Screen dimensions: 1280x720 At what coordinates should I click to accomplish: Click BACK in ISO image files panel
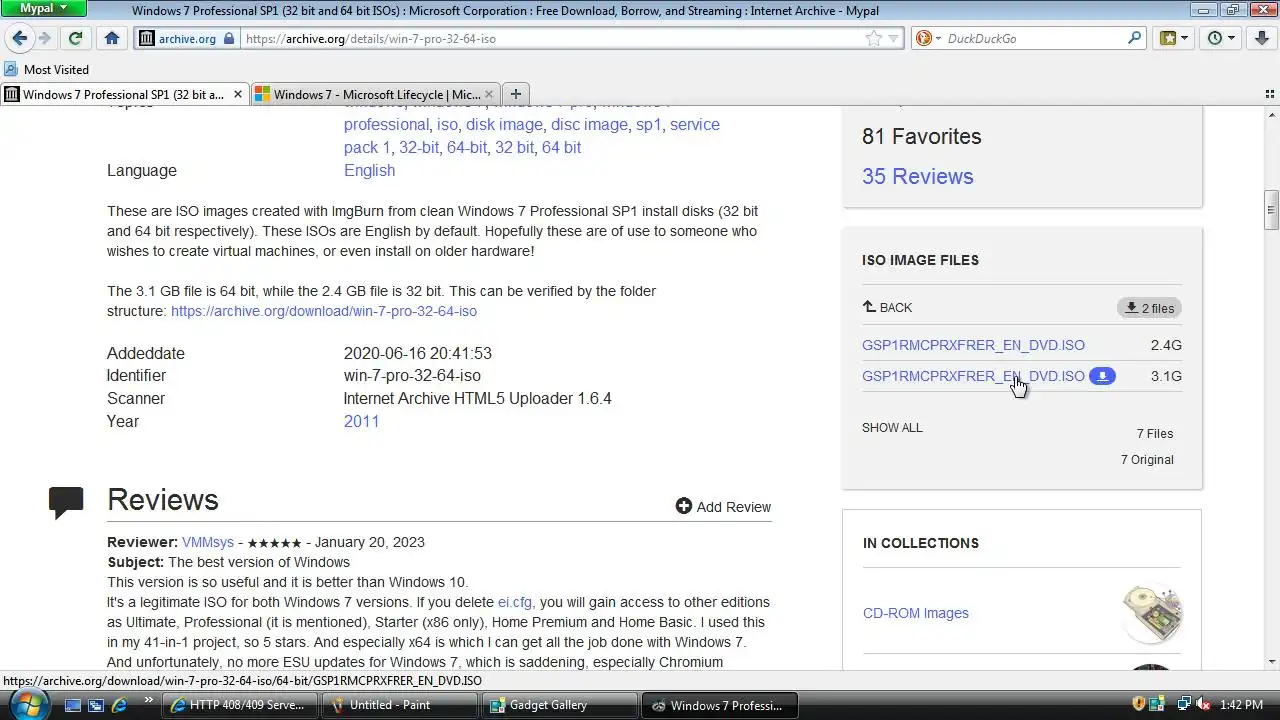click(x=887, y=307)
